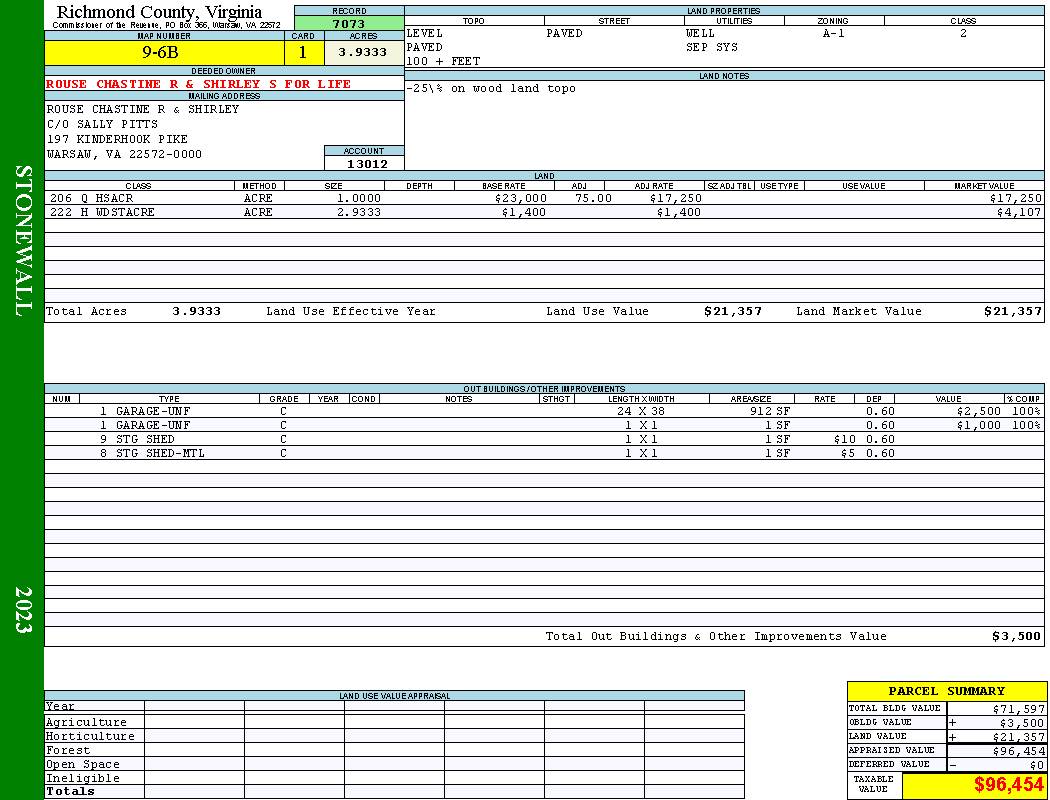
Task: Click LAND VALUE $21,357 in summary
Action: coord(1019,737)
